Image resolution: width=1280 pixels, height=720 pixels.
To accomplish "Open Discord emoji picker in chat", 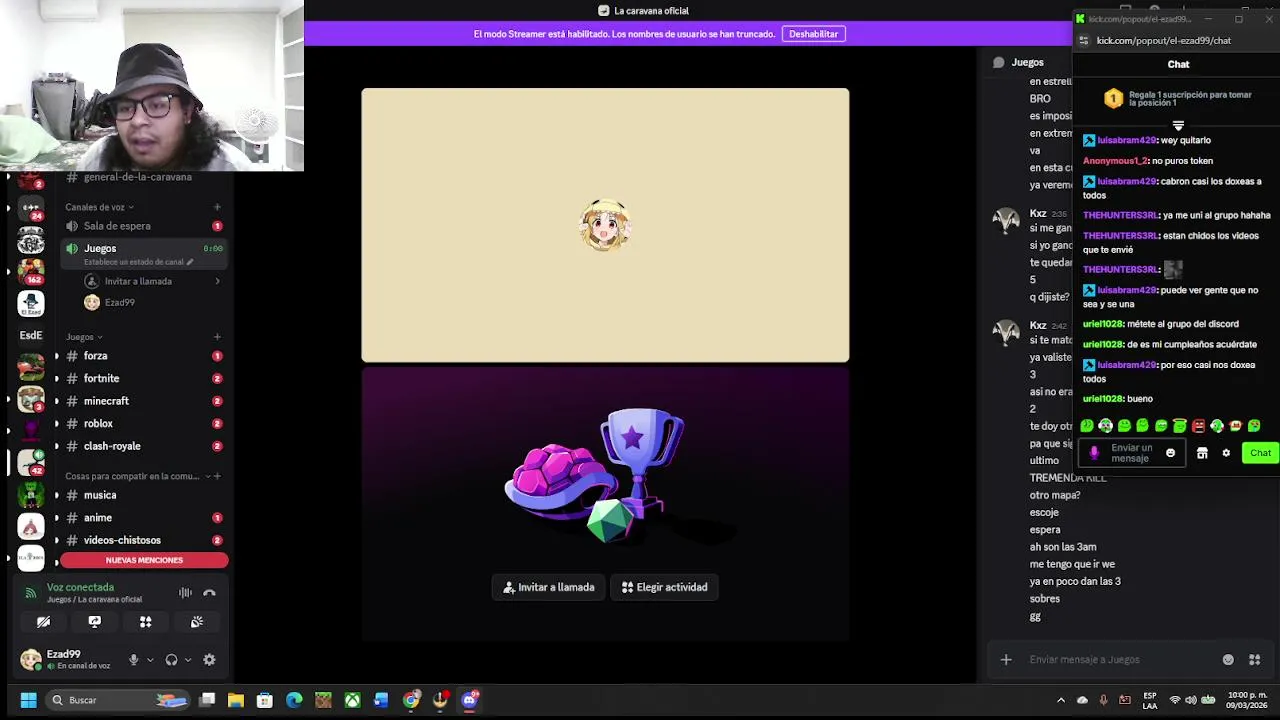I will pos(1228,660).
